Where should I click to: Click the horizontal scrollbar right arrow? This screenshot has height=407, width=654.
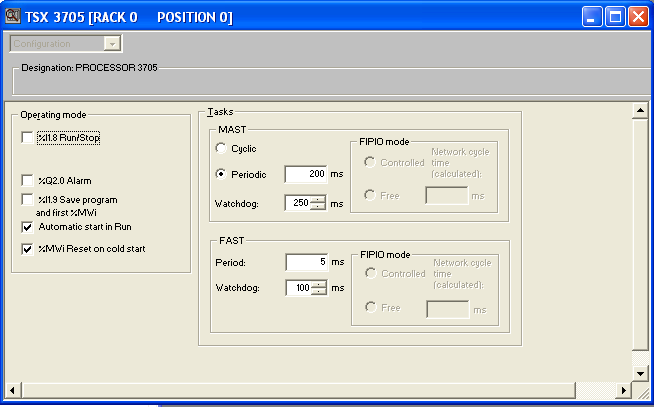pos(624,390)
